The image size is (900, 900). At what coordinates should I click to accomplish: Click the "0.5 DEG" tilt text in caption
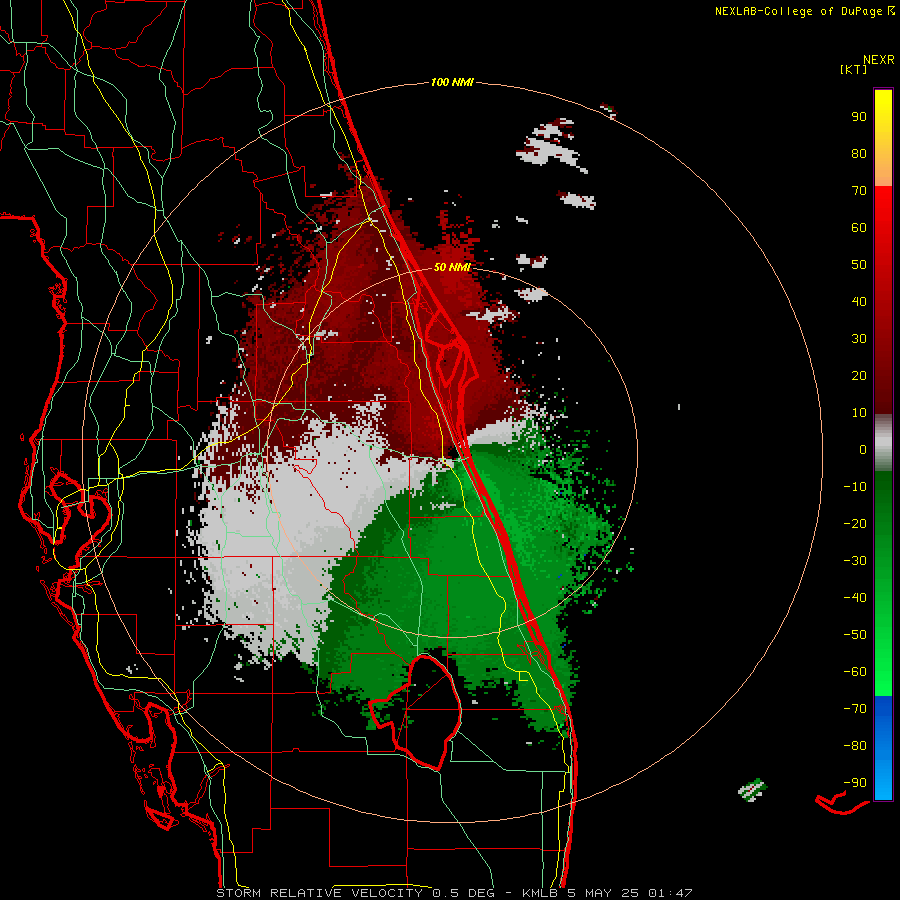[x=465, y=893]
